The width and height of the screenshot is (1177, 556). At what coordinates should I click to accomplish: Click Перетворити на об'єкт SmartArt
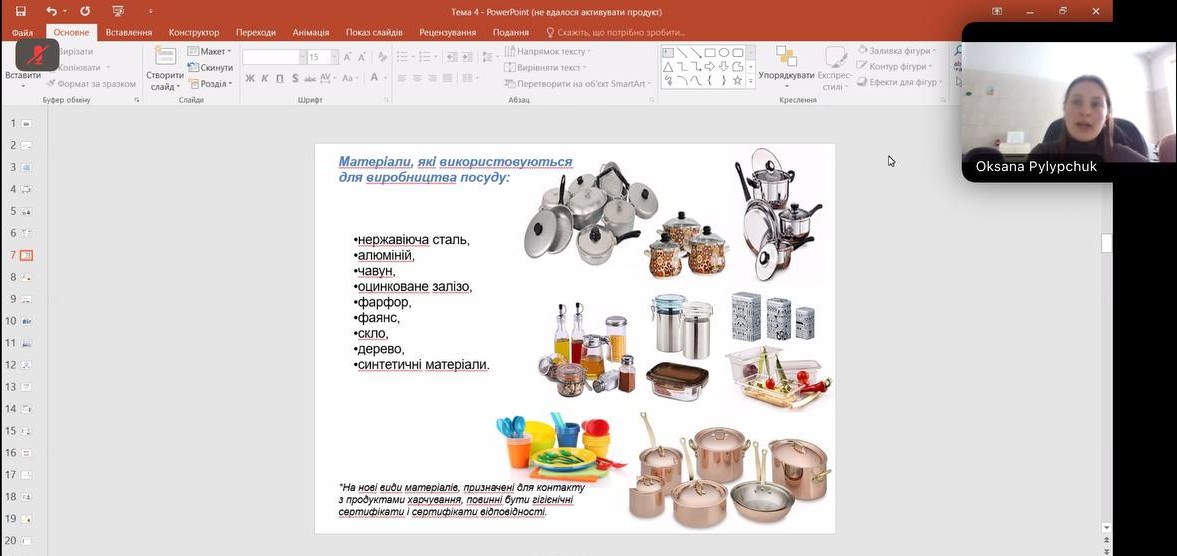(x=578, y=84)
